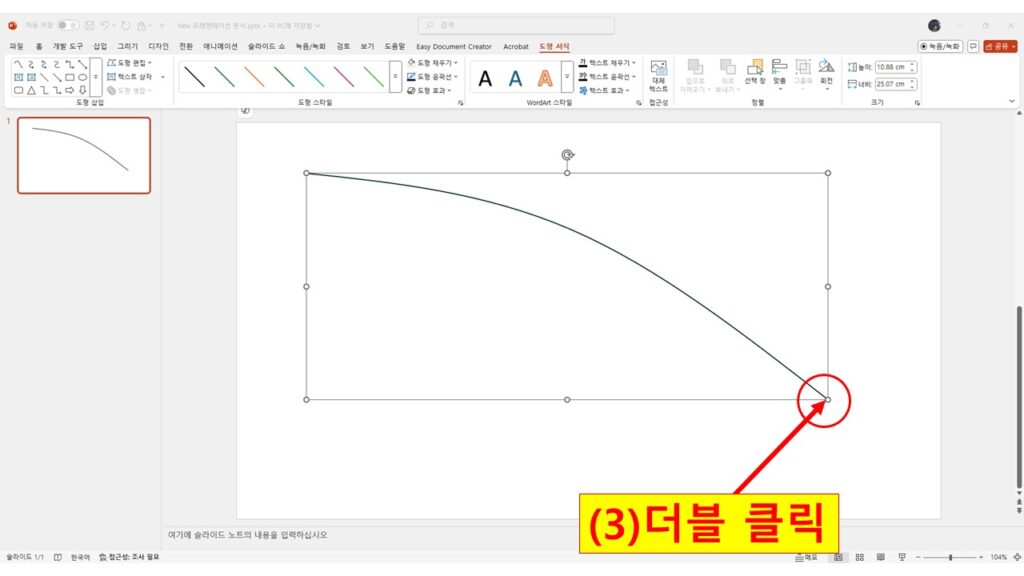The width and height of the screenshot is (1024, 576).
Task: Open the 텍스트 상자 dropdown arrow
Action: [x=163, y=76]
